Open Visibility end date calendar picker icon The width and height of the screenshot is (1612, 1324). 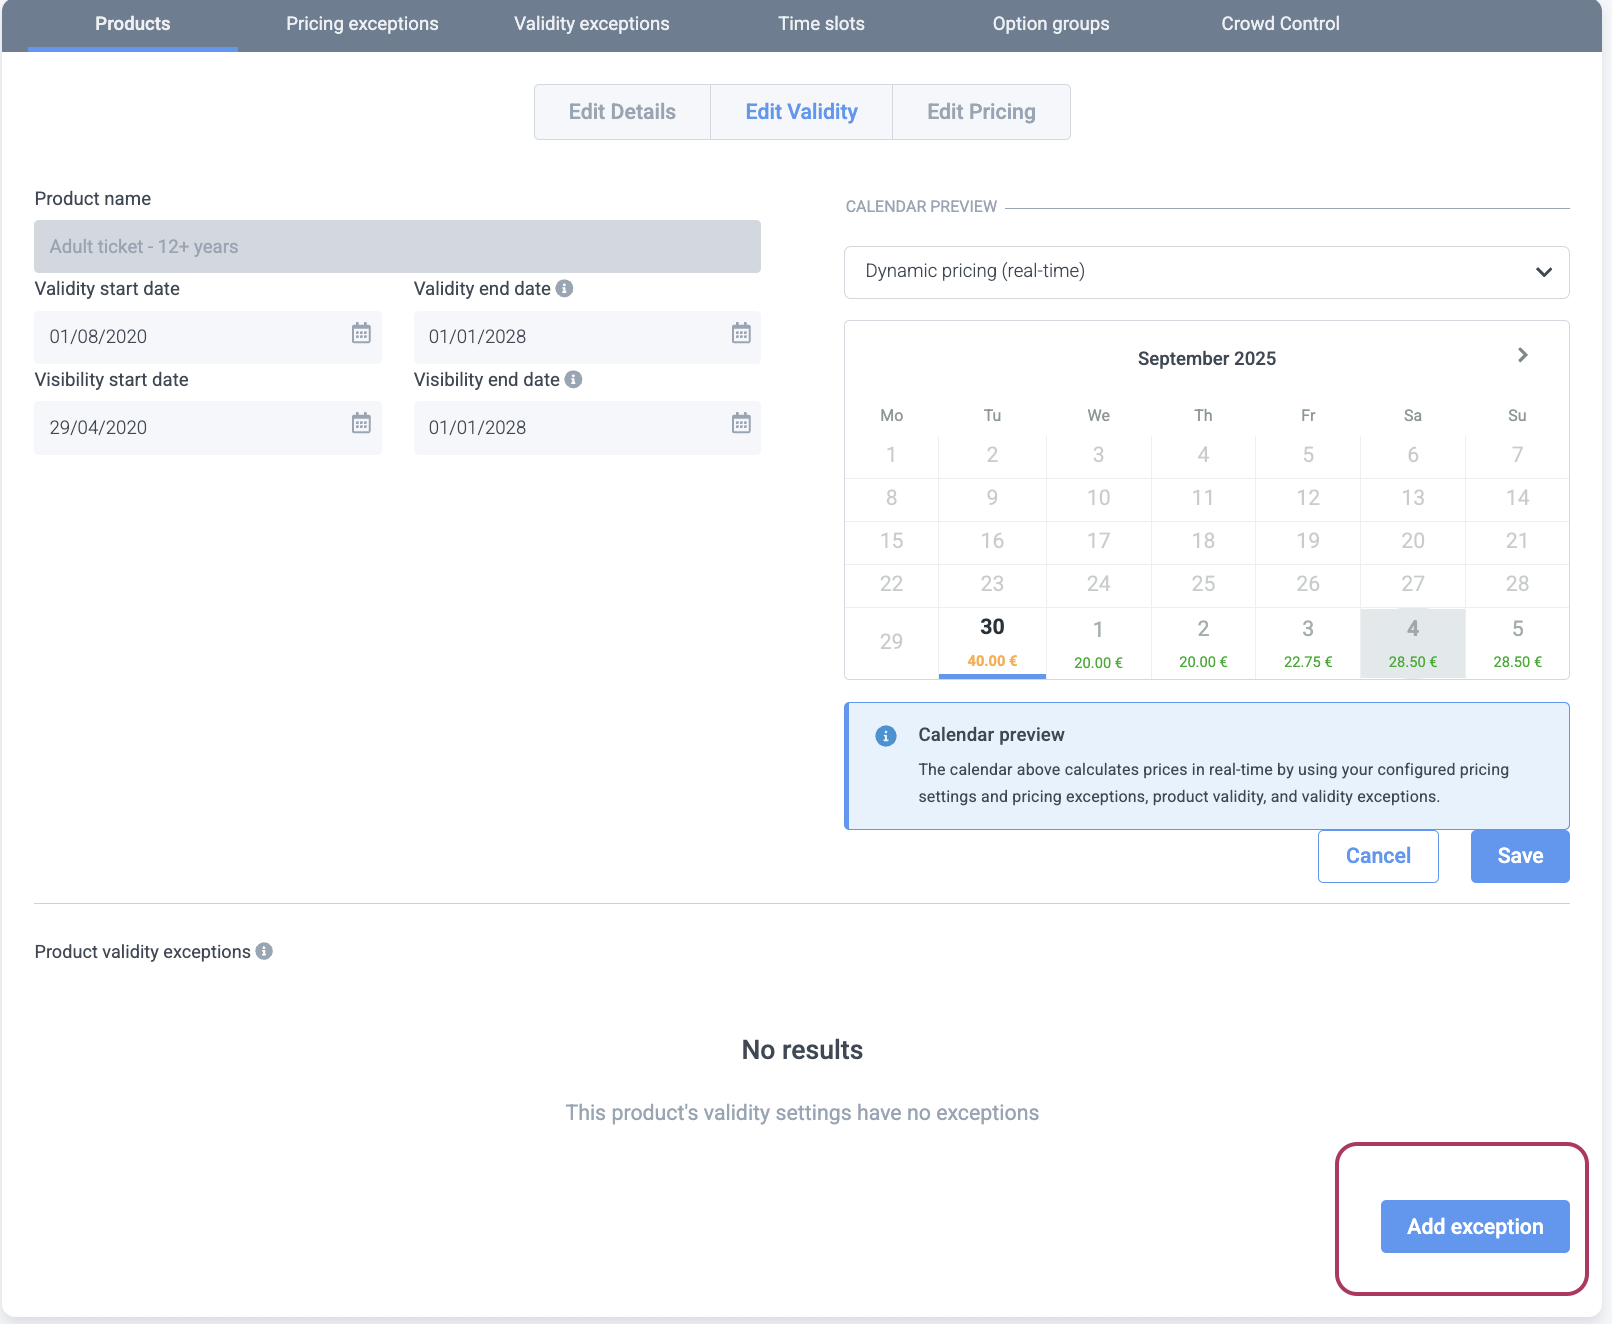[741, 424]
